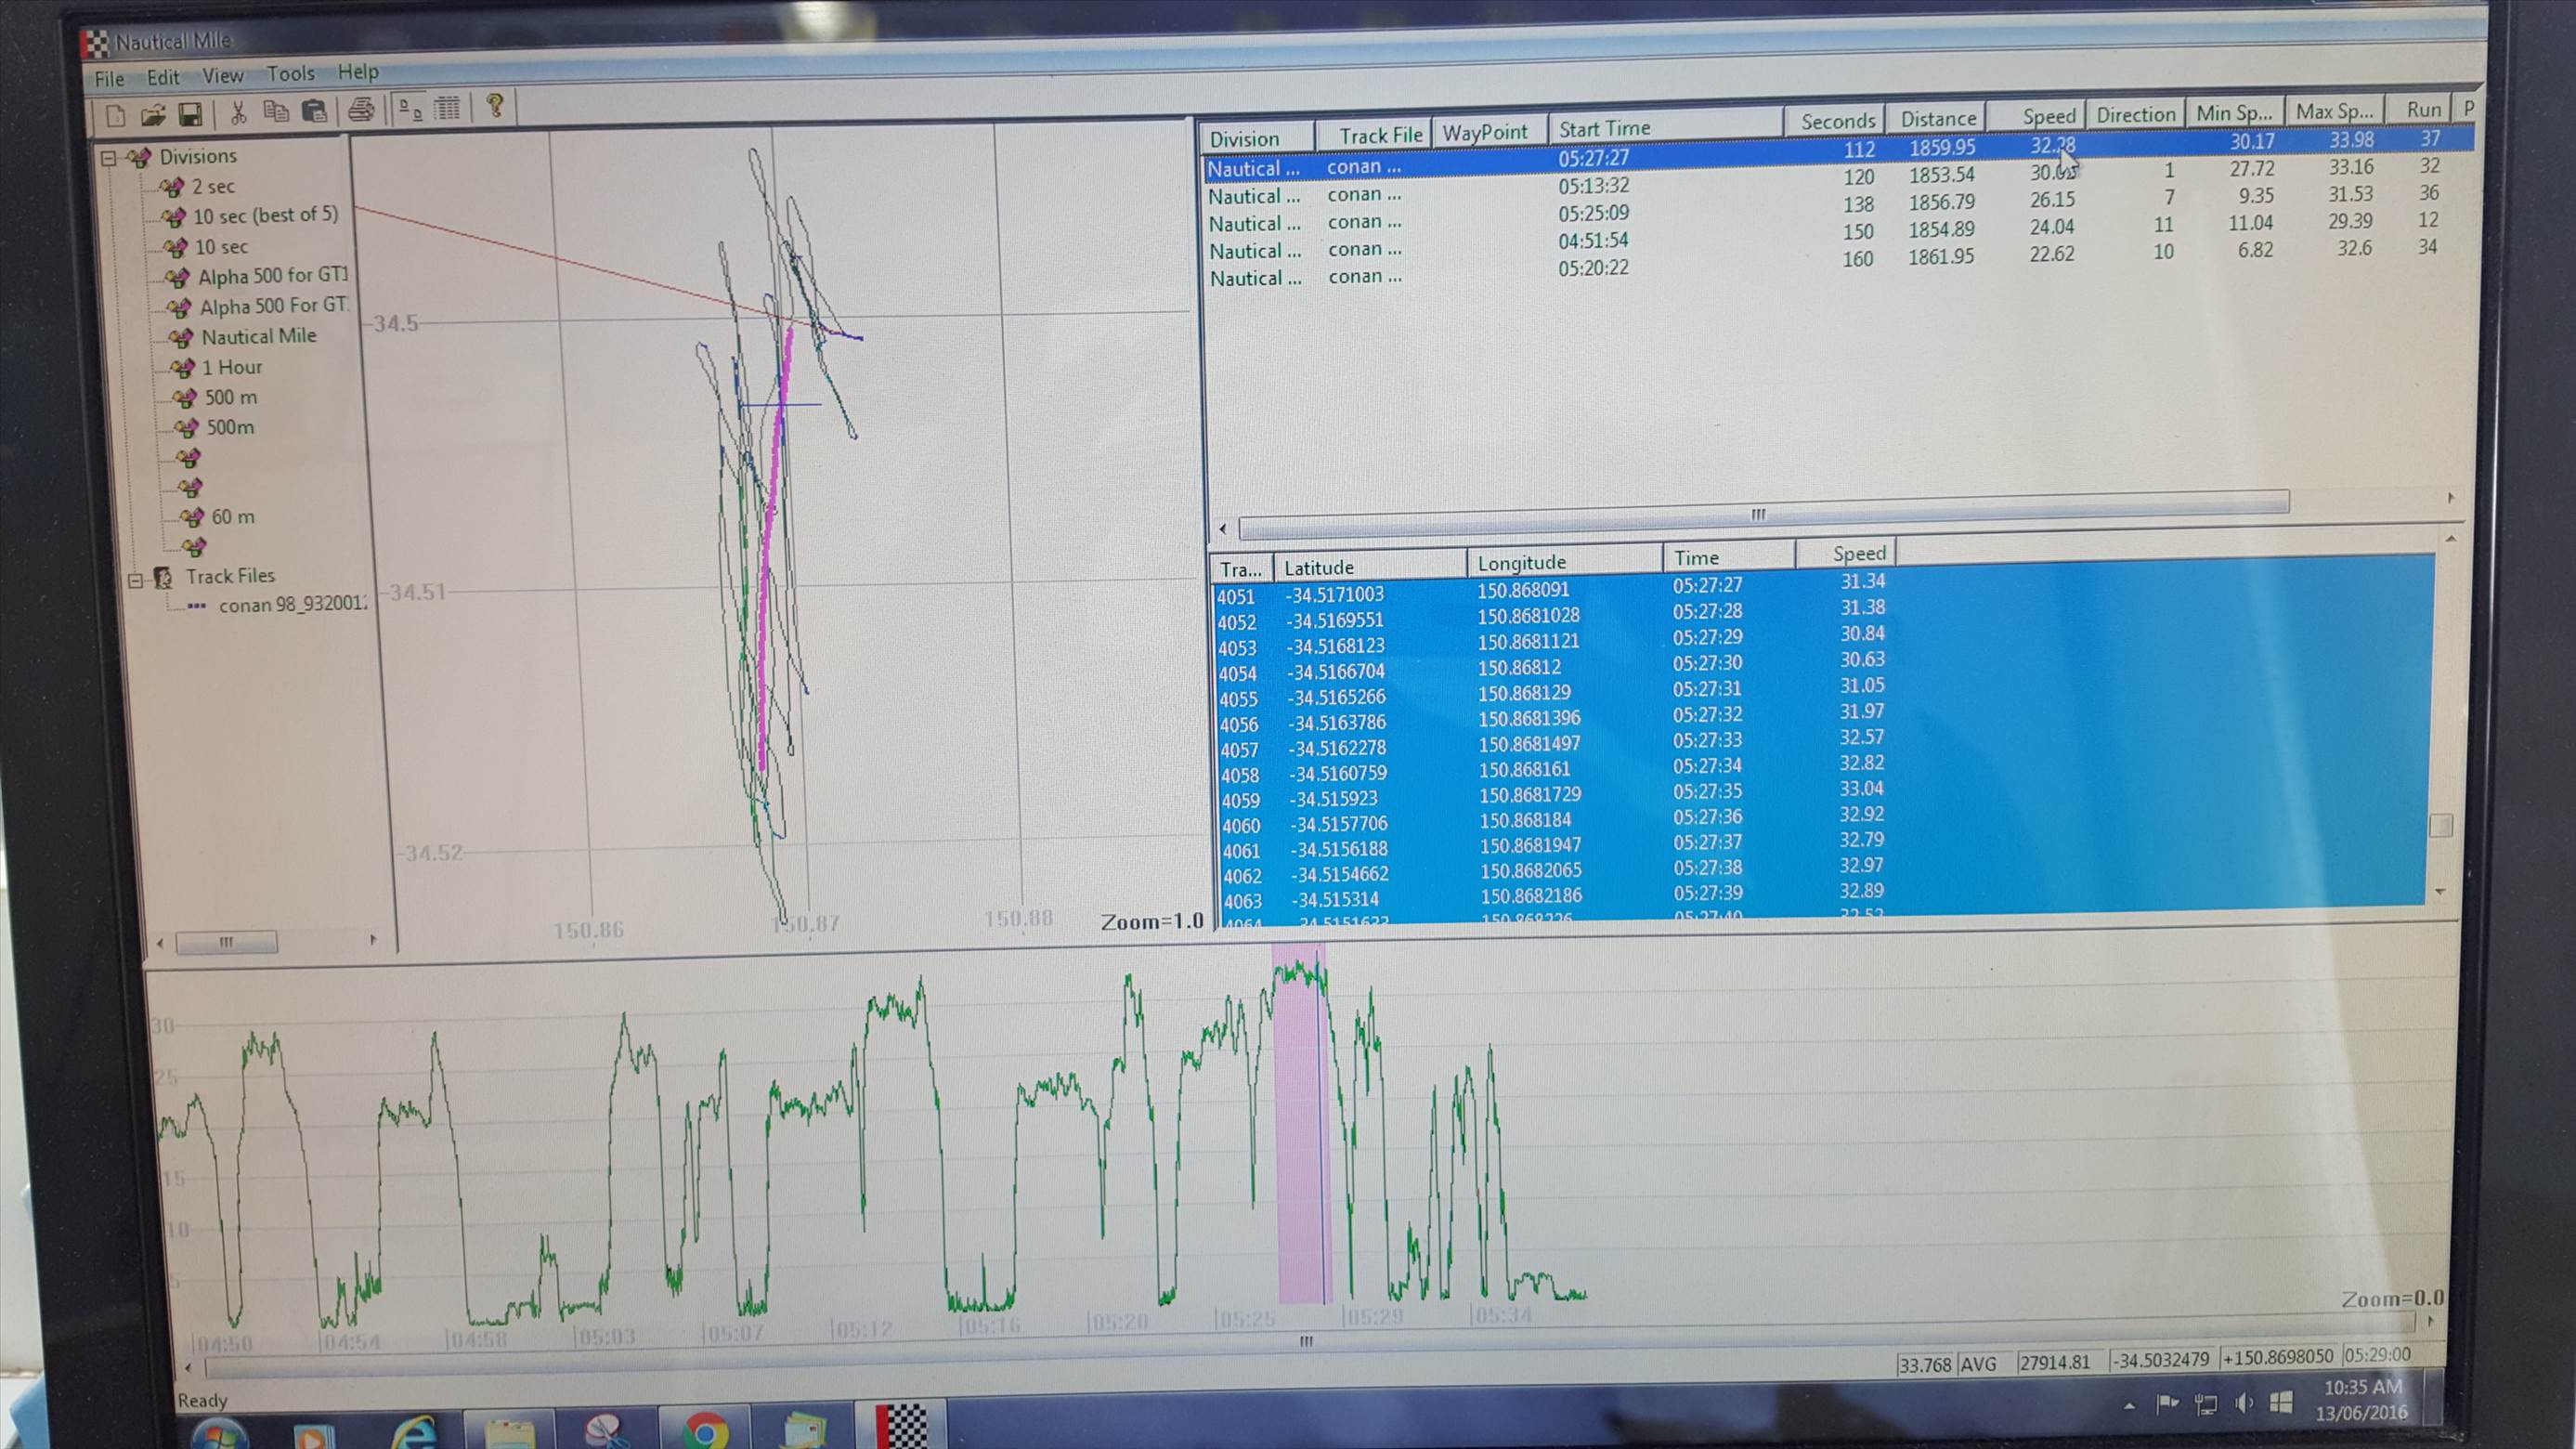The width and height of the screenshot is (2576, 1449).
Task: Print using the printer icon
Action: tap(361, 110)
